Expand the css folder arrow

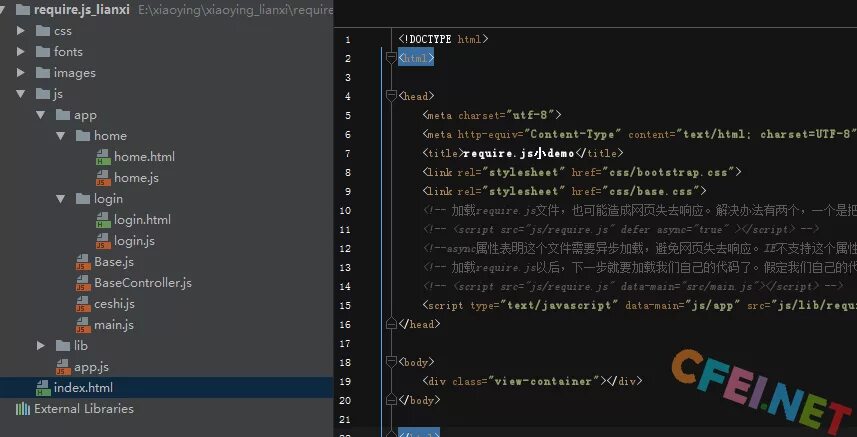click(21, 31)
